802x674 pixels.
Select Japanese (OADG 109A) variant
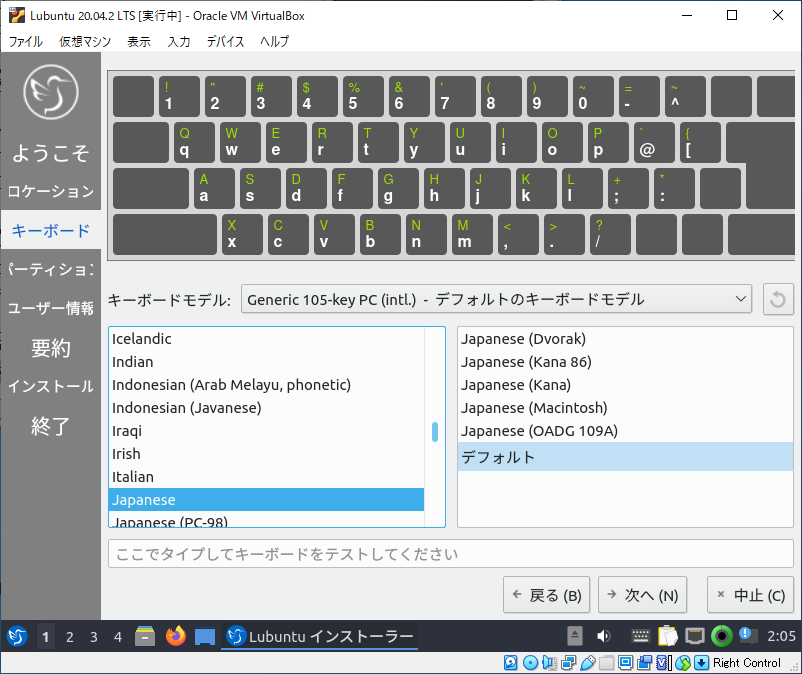tap(625, 431)
